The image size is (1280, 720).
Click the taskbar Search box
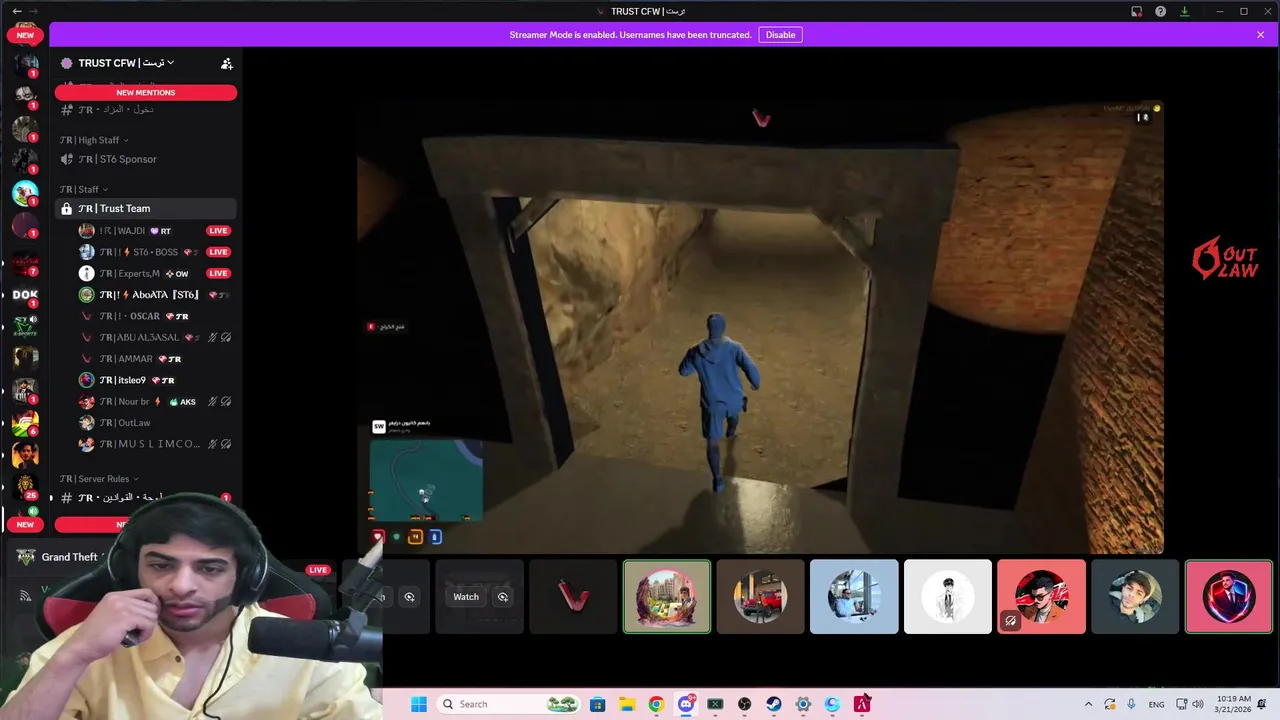(508, 704)
